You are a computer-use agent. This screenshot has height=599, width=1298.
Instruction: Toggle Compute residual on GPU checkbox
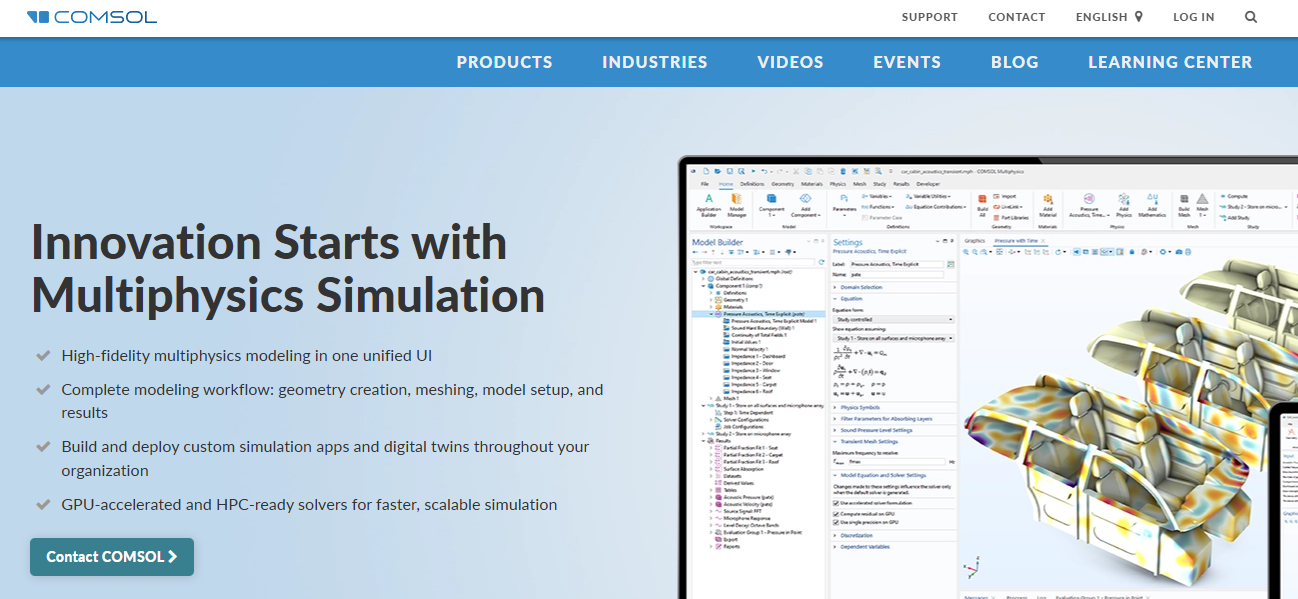[x=836, y=514]
